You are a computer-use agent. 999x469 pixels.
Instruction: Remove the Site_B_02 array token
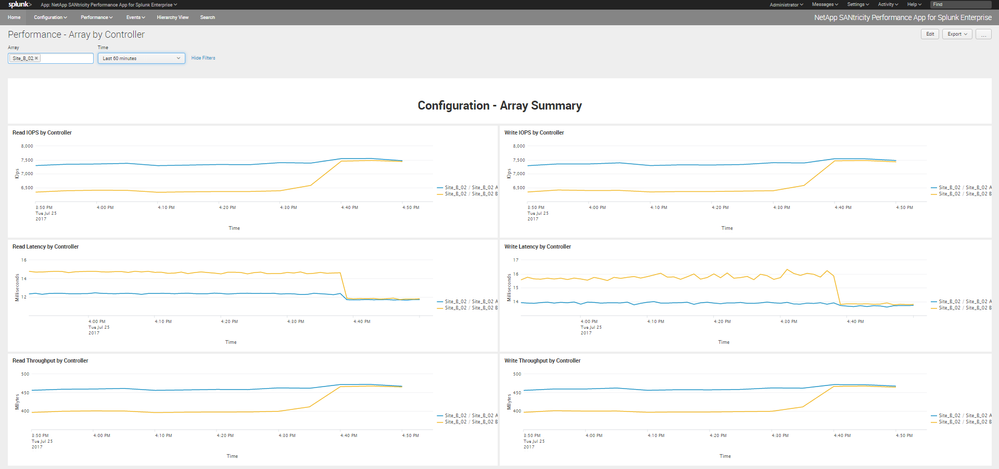pyautogui.click(x=37, y=59)
